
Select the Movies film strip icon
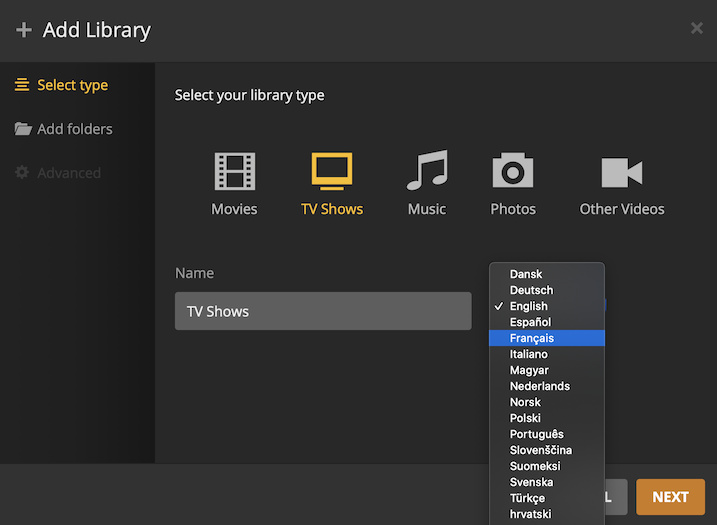pos(234,172)
